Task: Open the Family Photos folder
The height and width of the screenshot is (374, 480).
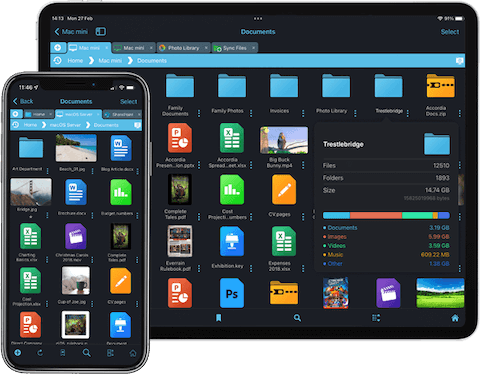Action: point(232,86)
